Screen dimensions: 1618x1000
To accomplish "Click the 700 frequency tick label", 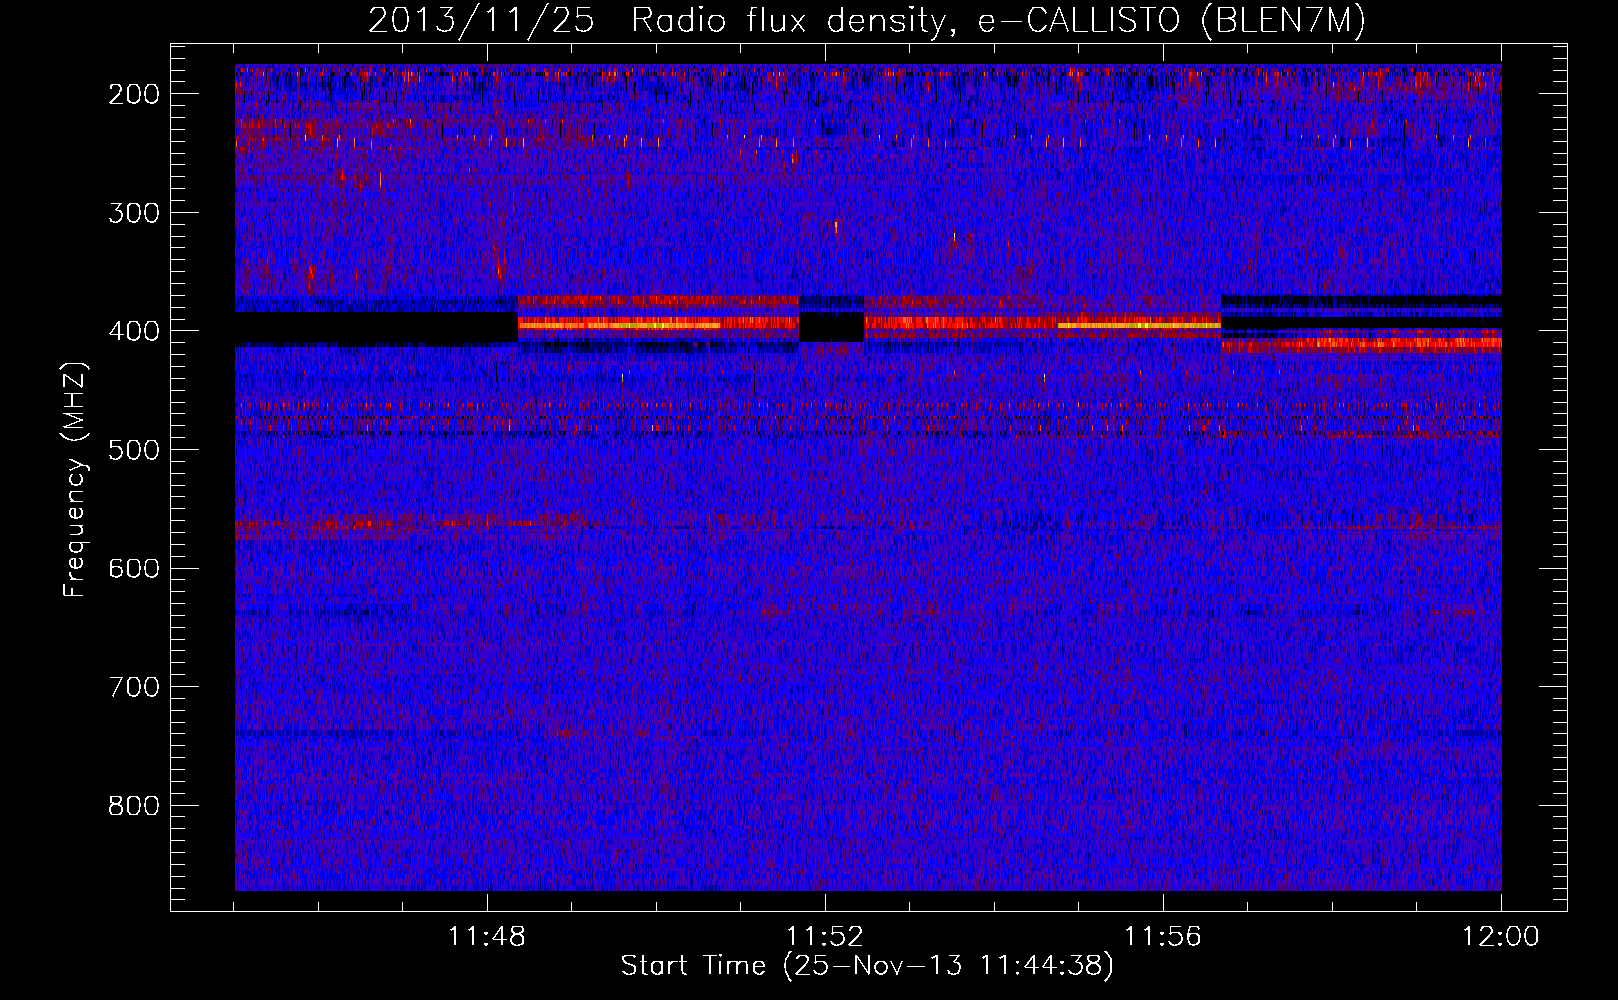I will (133, 687).
